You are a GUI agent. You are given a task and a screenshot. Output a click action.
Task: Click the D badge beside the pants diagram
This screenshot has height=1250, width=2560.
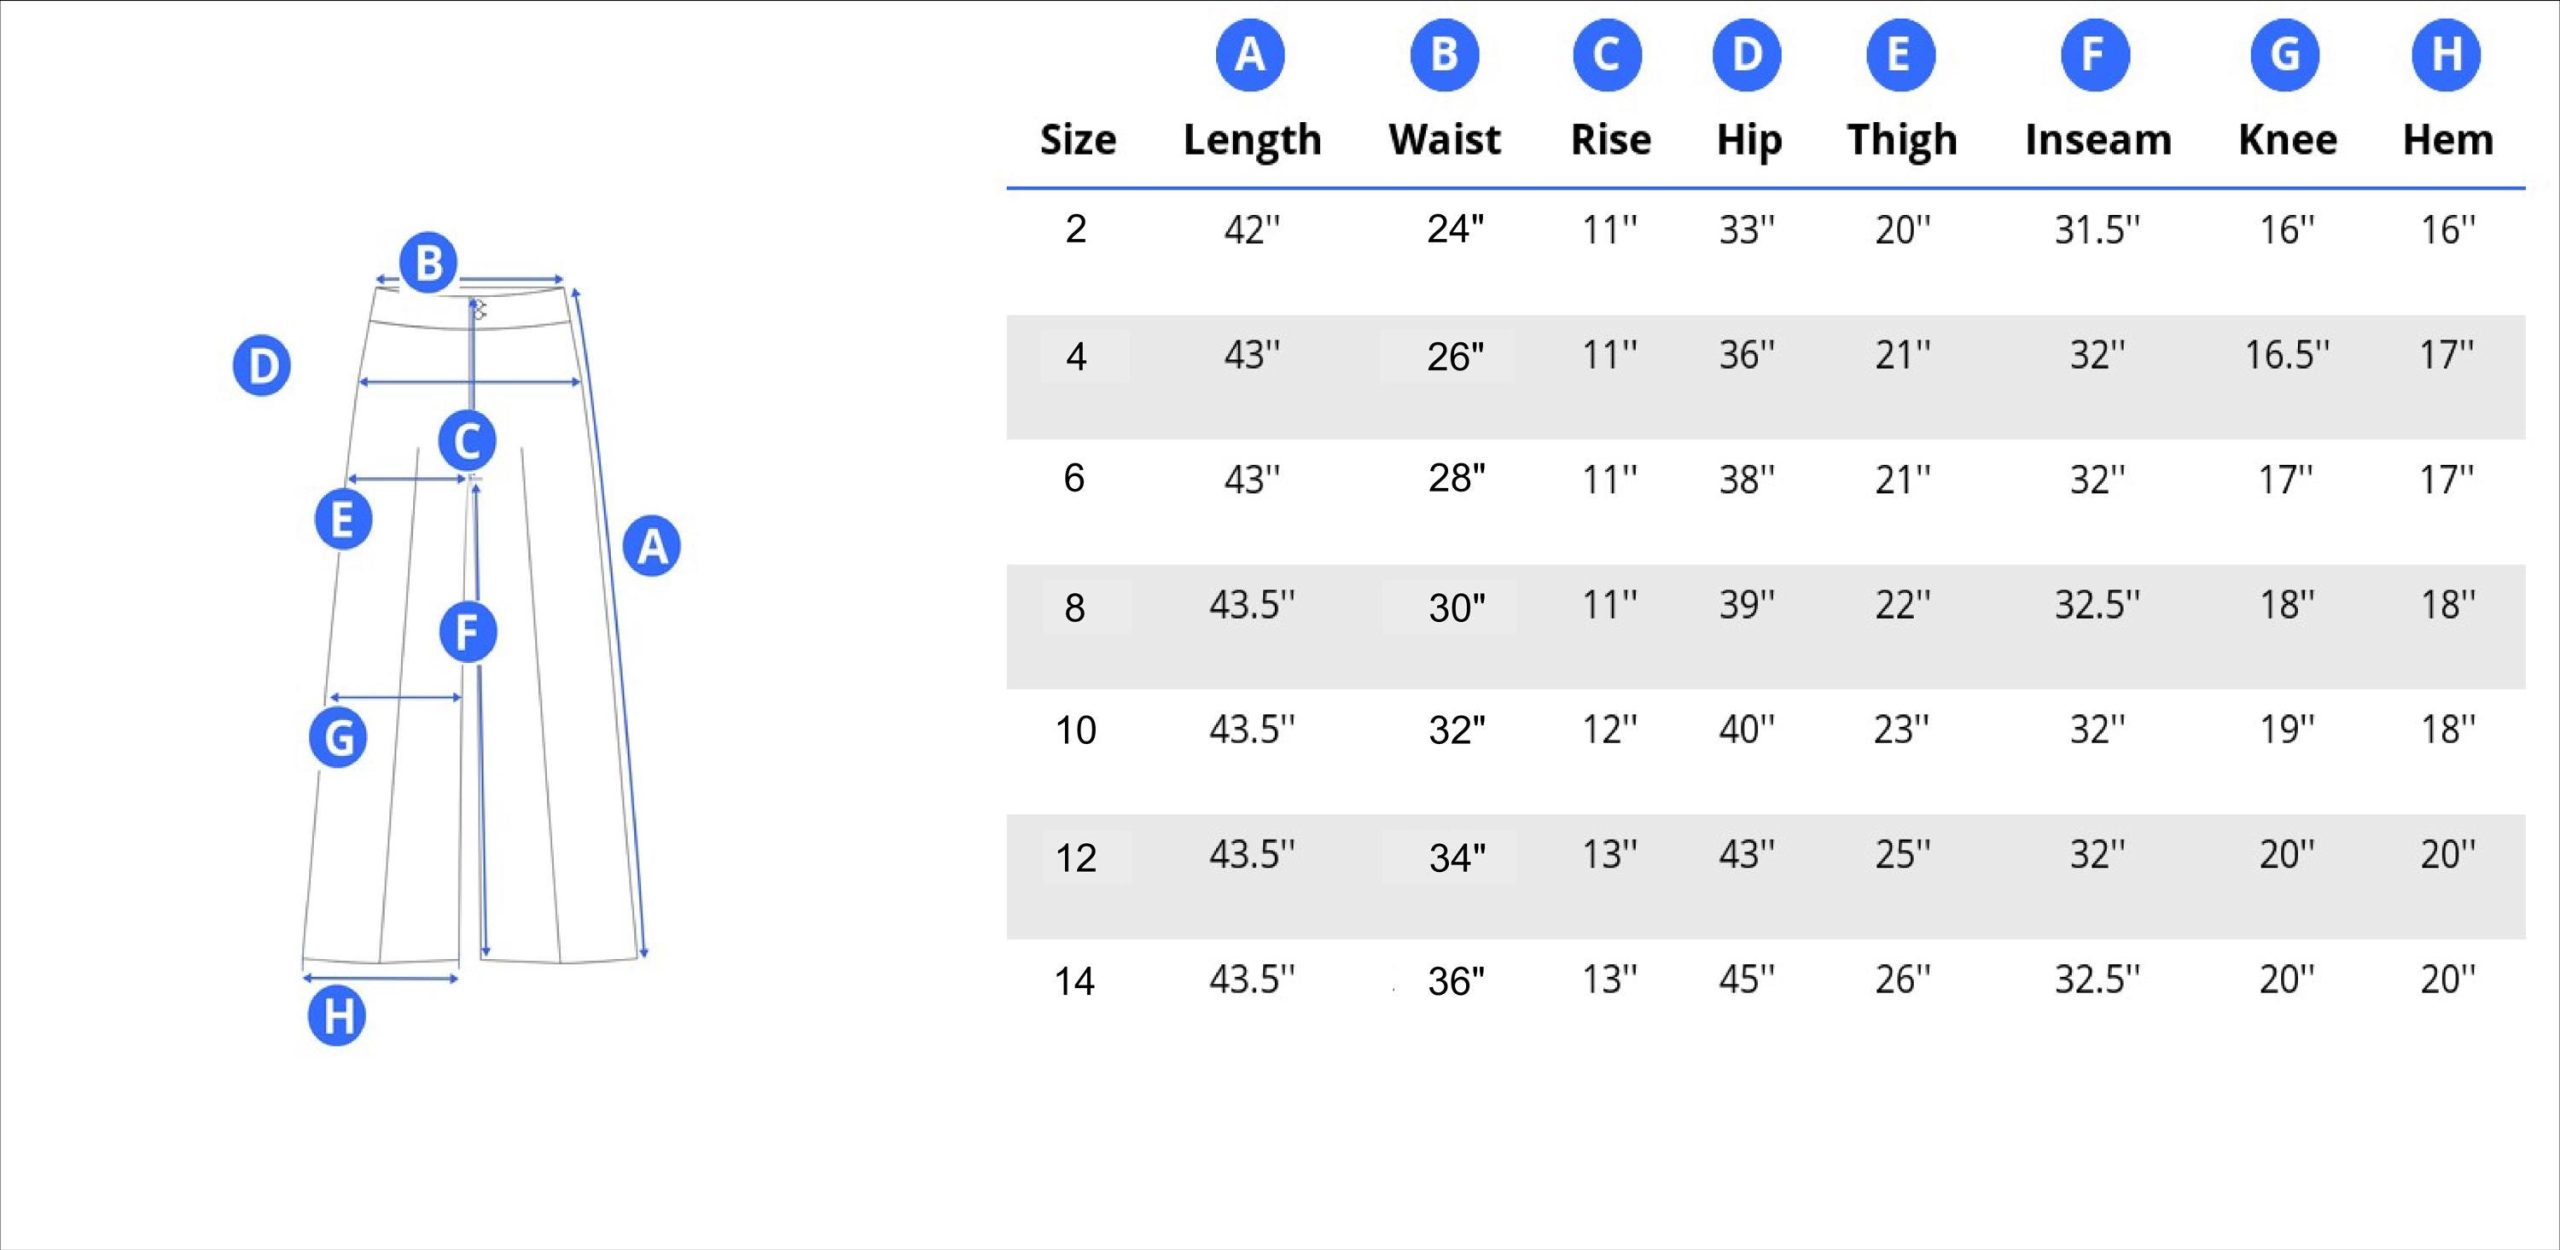(x=262, y=366)
